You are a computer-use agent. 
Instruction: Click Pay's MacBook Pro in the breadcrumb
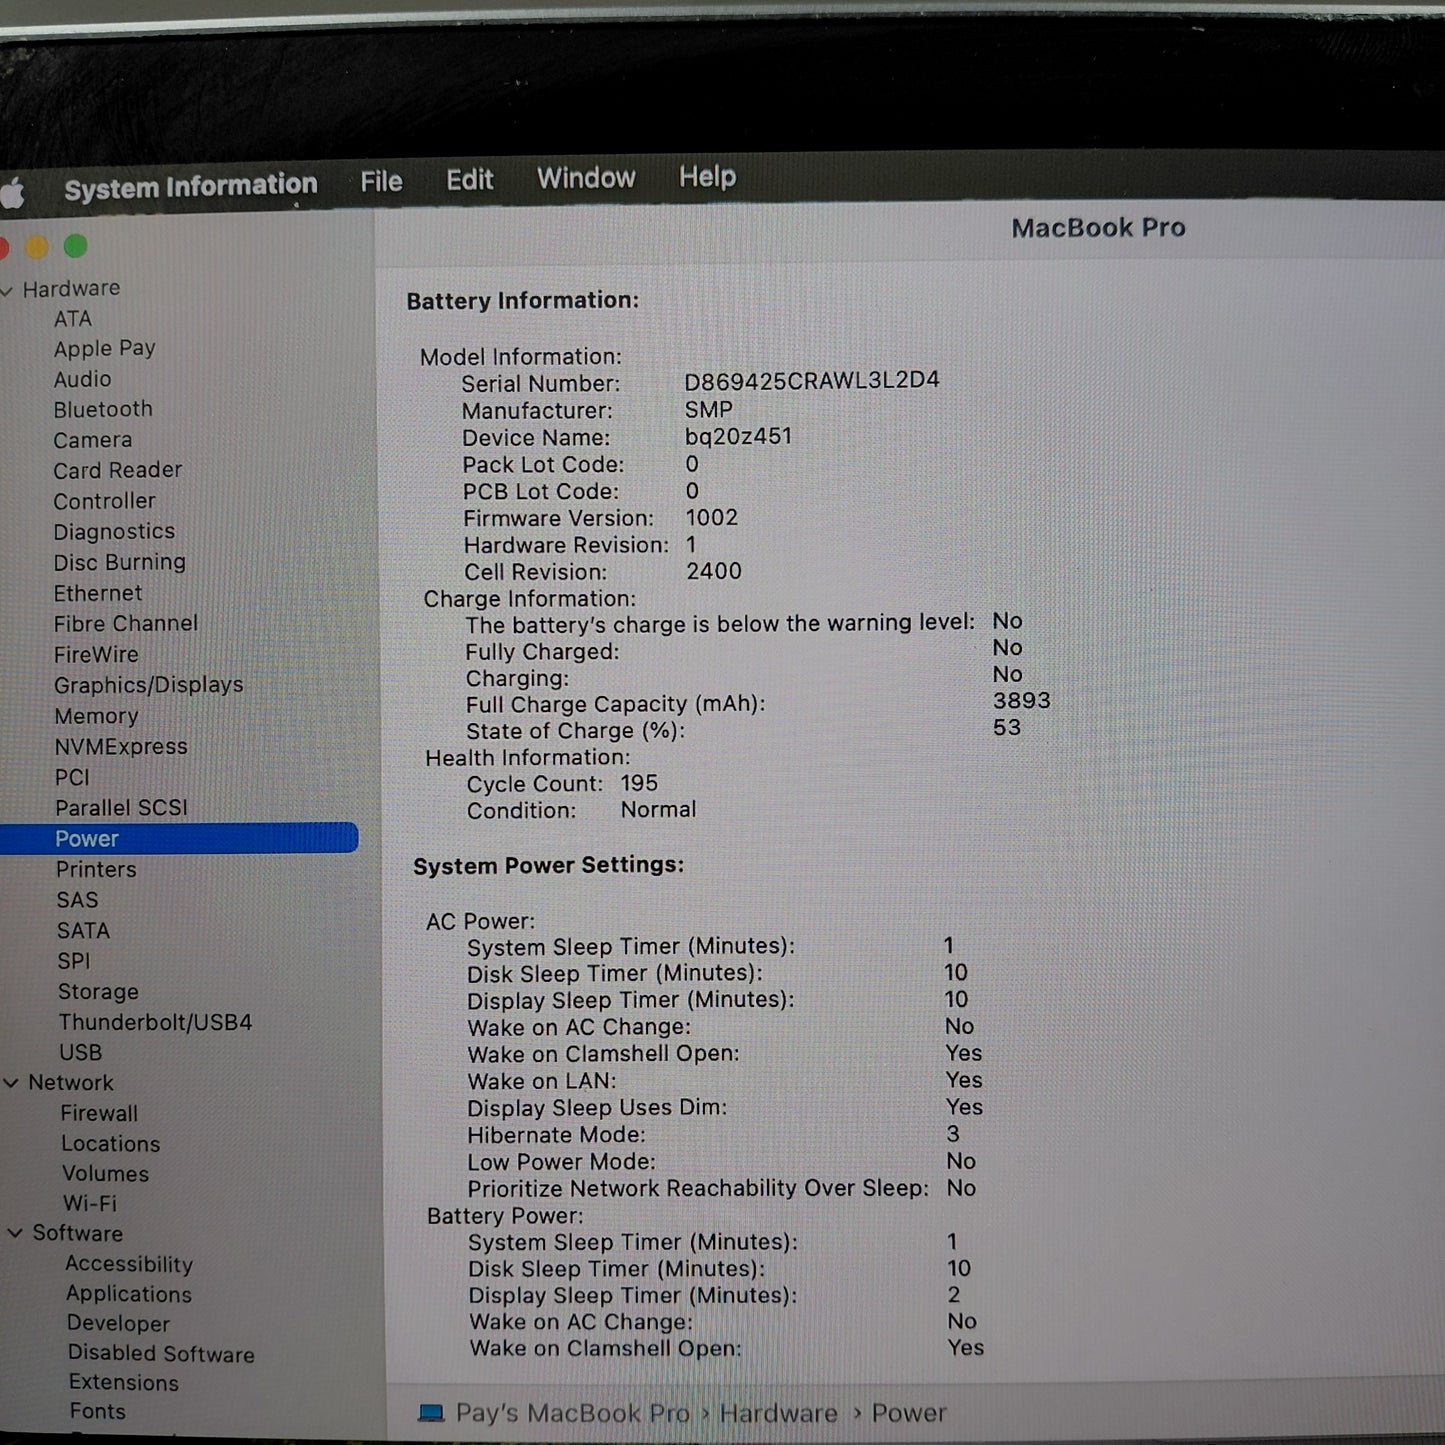[574, 1412]
